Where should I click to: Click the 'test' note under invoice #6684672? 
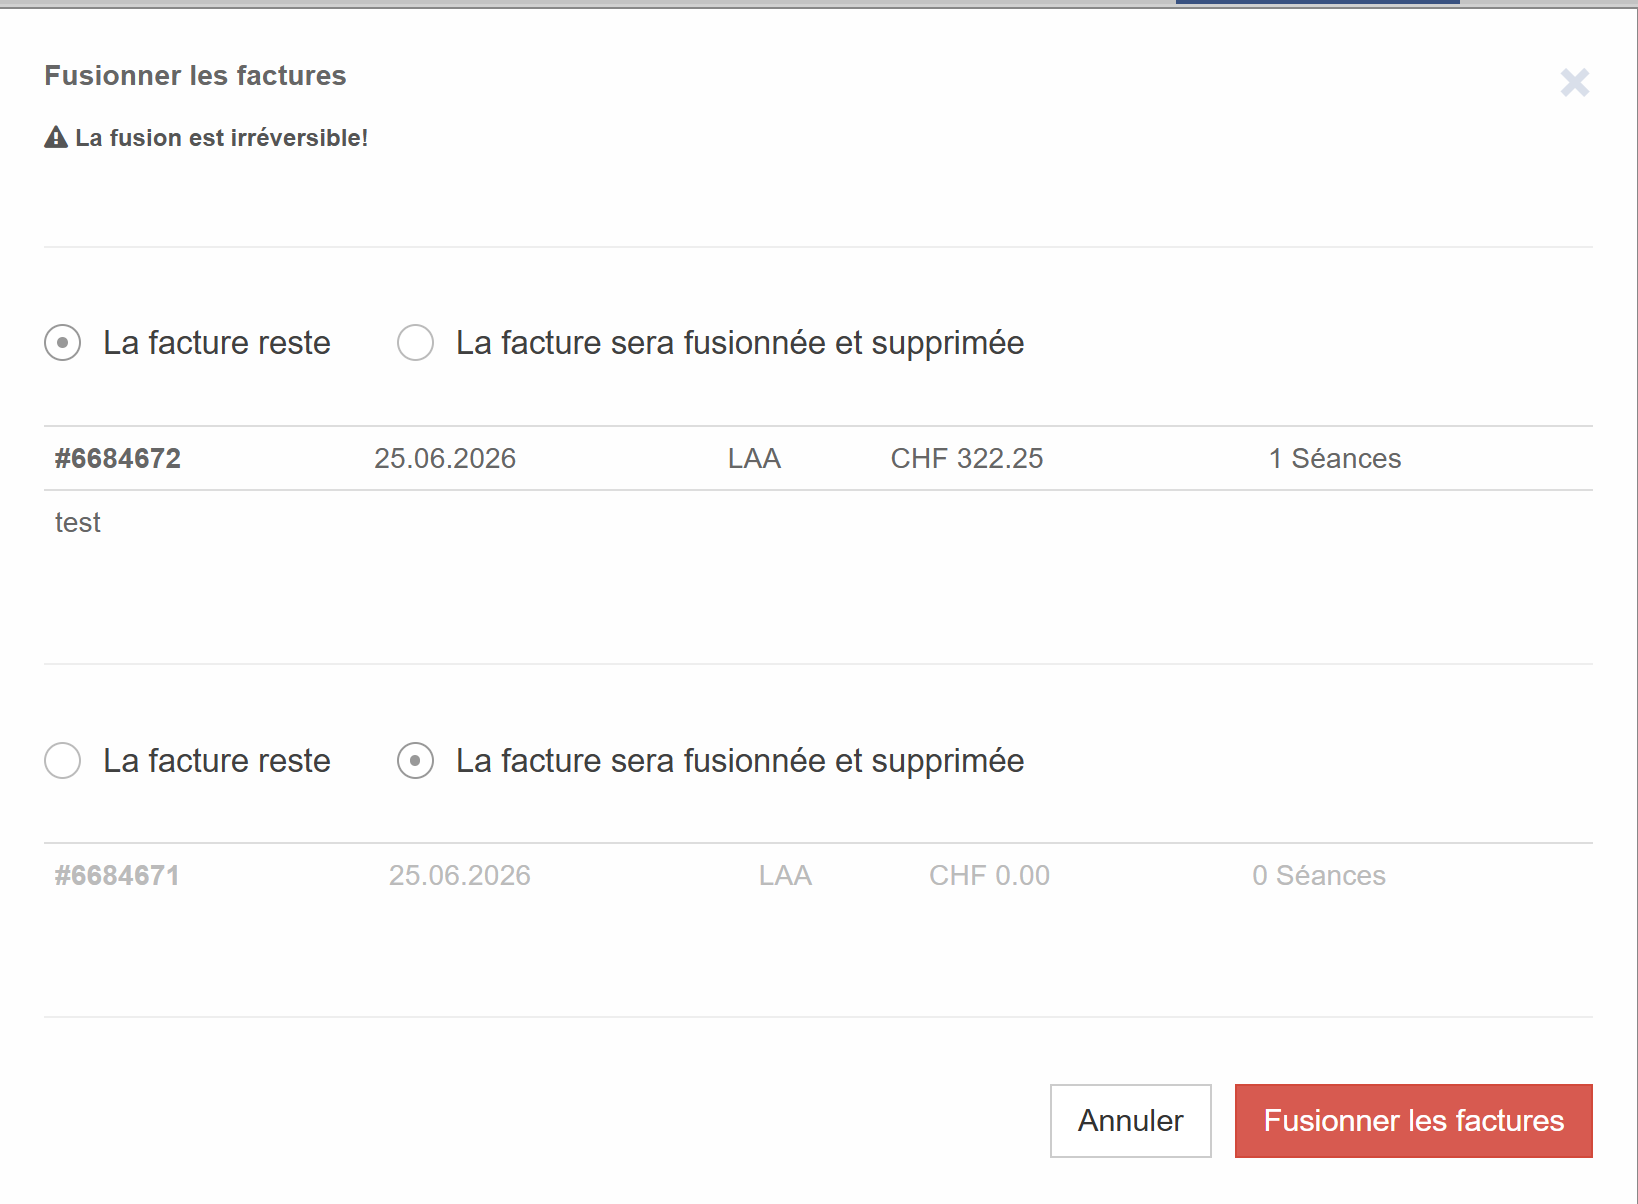coord(78,523)
